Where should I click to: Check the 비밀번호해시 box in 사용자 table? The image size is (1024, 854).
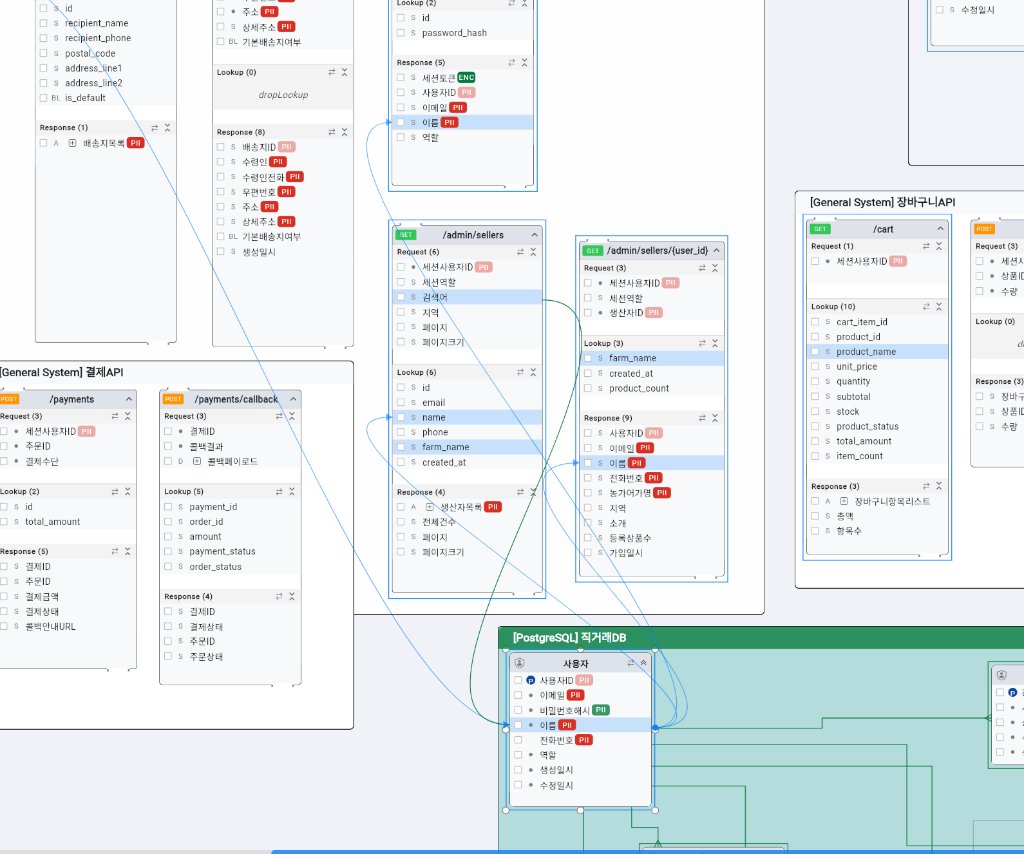518,710
